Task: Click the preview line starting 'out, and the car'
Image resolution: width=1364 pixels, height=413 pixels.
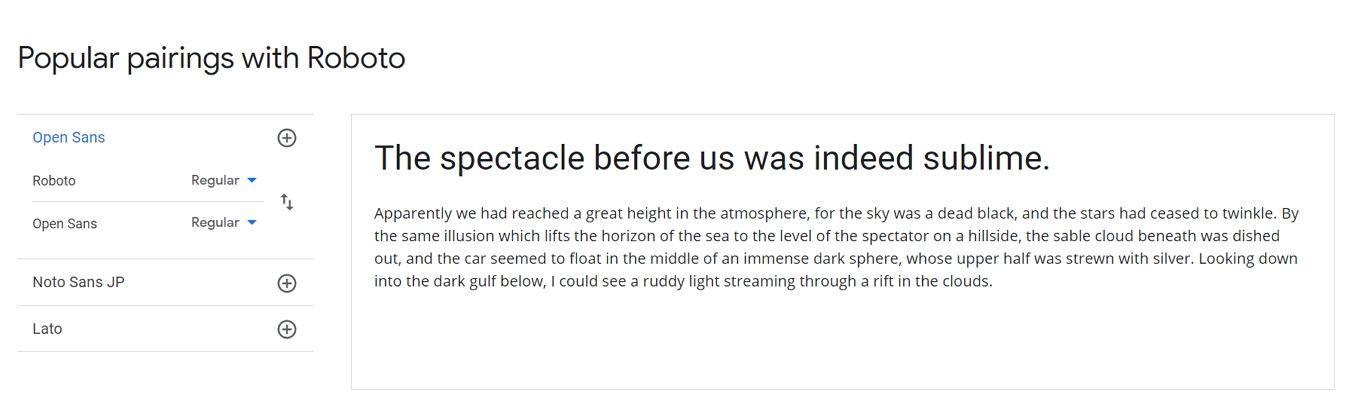Action: [836, 259]
